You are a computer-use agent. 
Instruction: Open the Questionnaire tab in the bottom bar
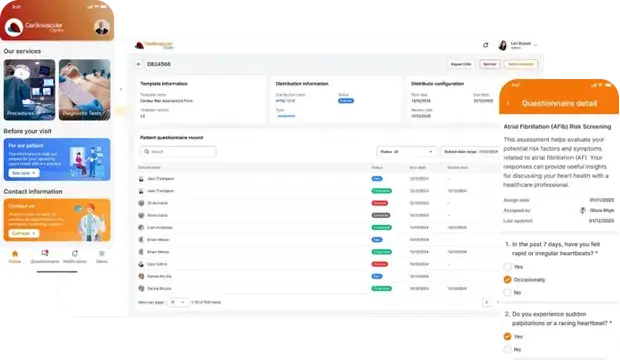coord(45,257)
